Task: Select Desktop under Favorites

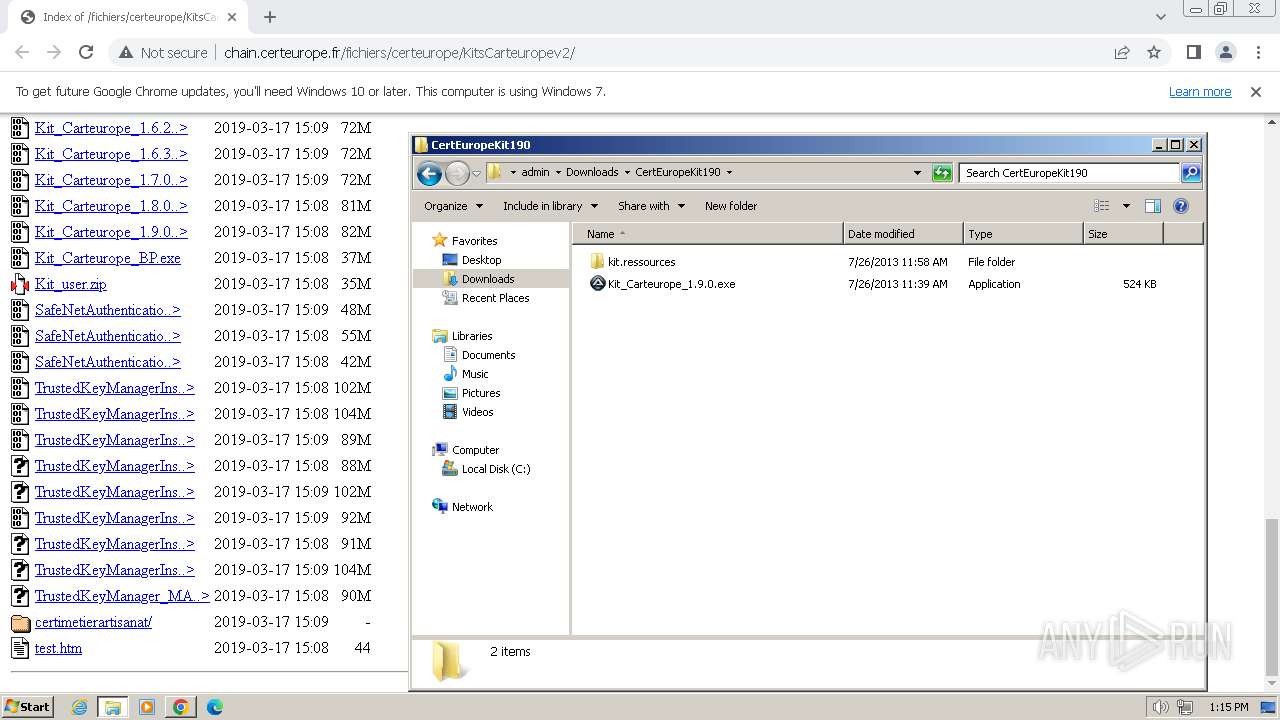Action: click(481, 260)
